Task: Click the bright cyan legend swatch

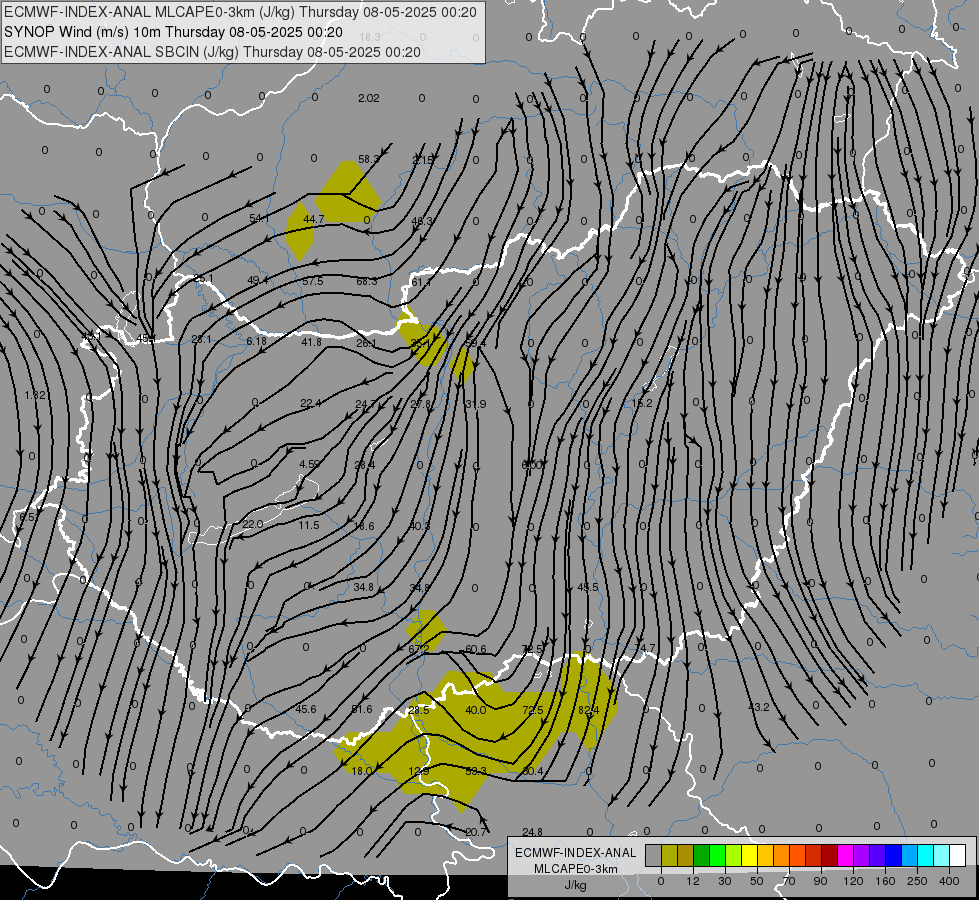Action: (x=925, y=855)
